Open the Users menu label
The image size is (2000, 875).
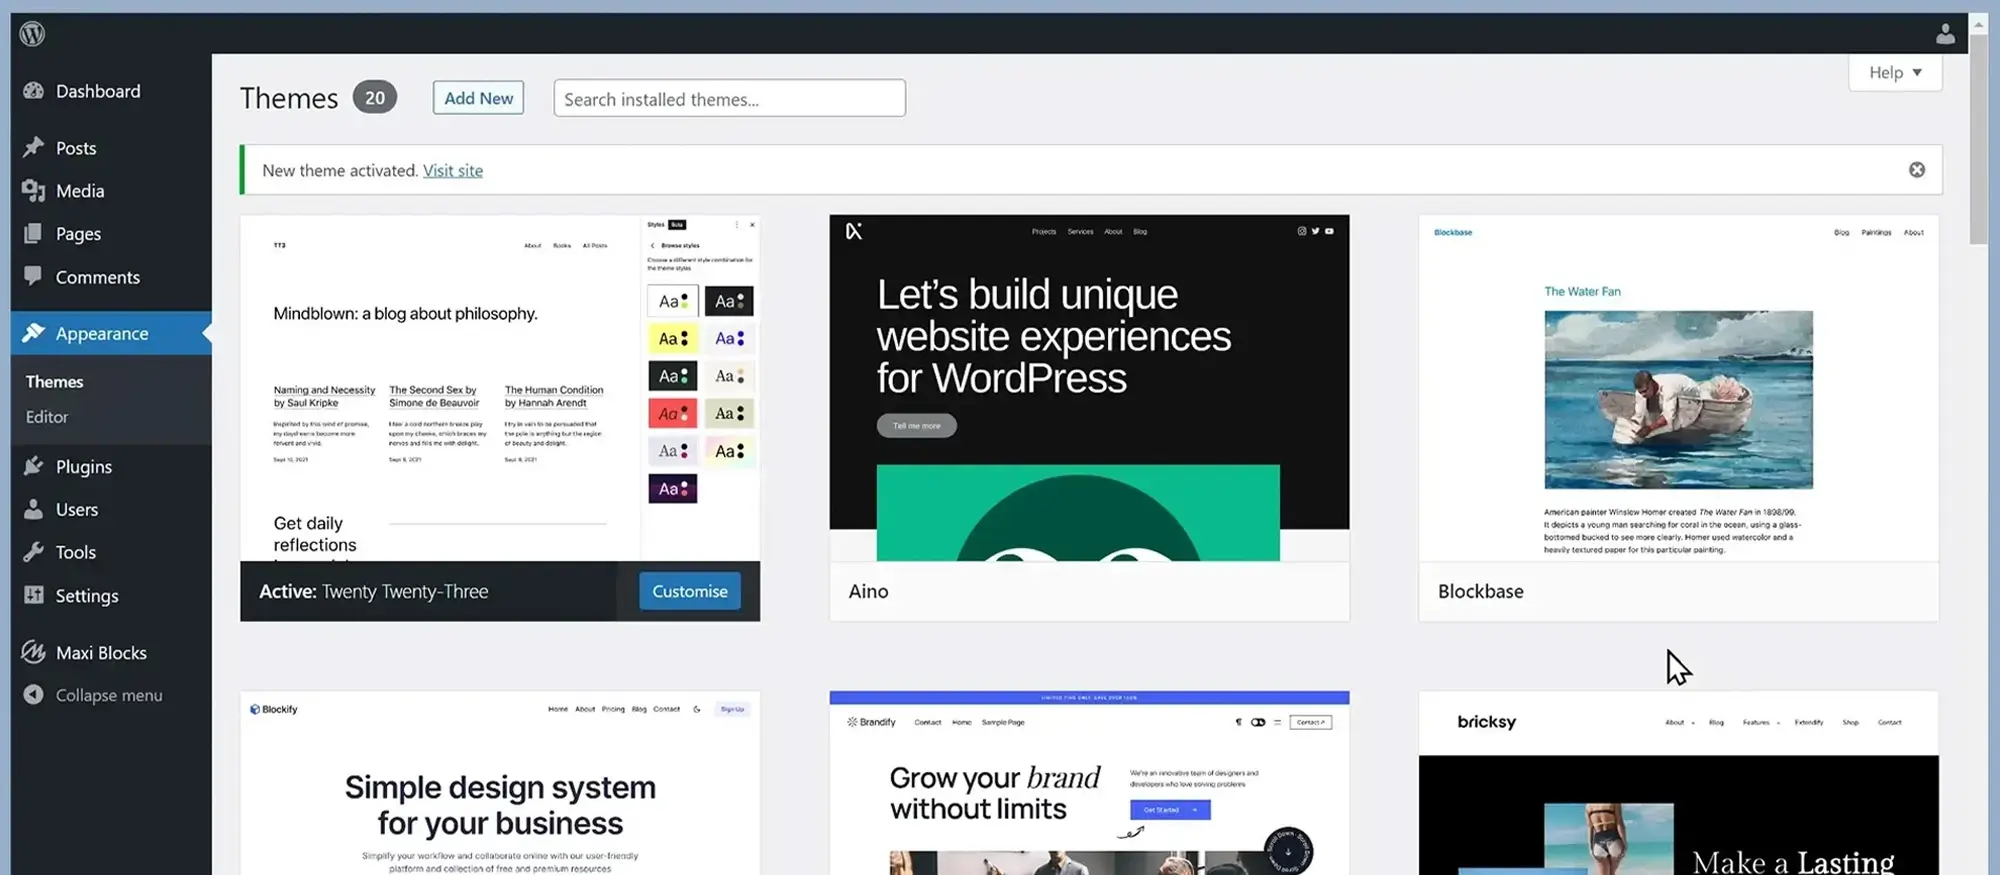click(x=77, y=510)
